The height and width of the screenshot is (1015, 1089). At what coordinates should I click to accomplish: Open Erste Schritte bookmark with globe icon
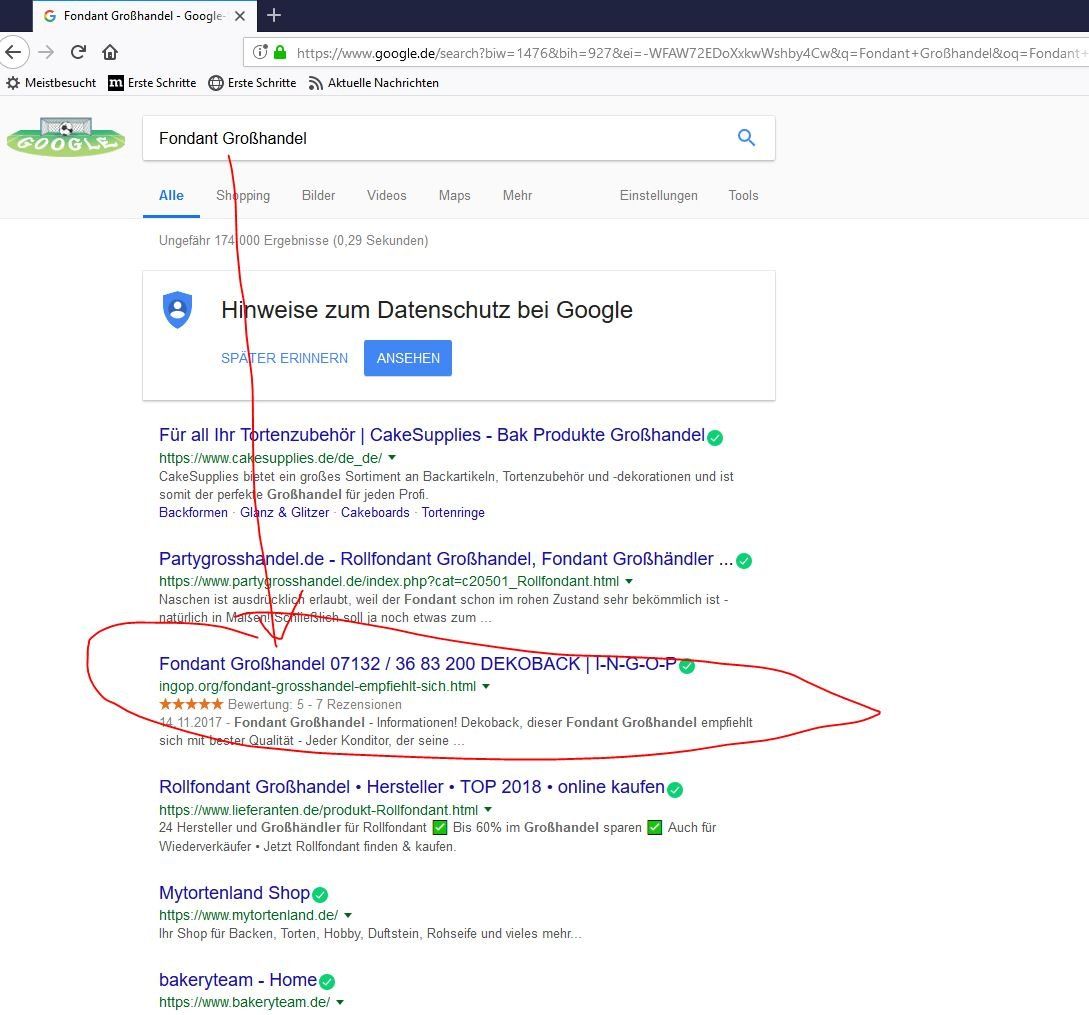[252, 83]
